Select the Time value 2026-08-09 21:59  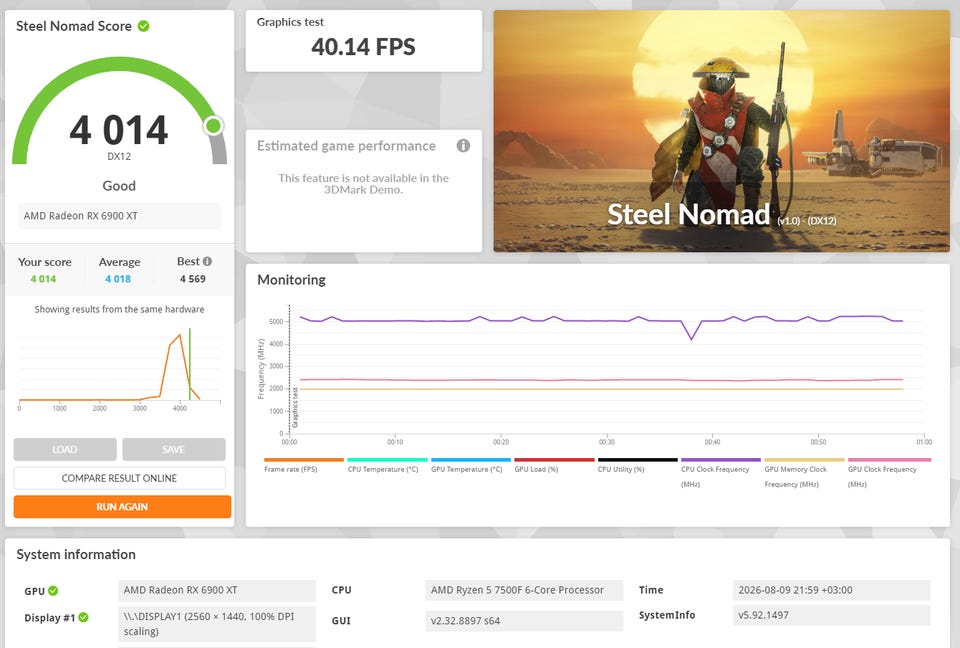coord(831,590)
